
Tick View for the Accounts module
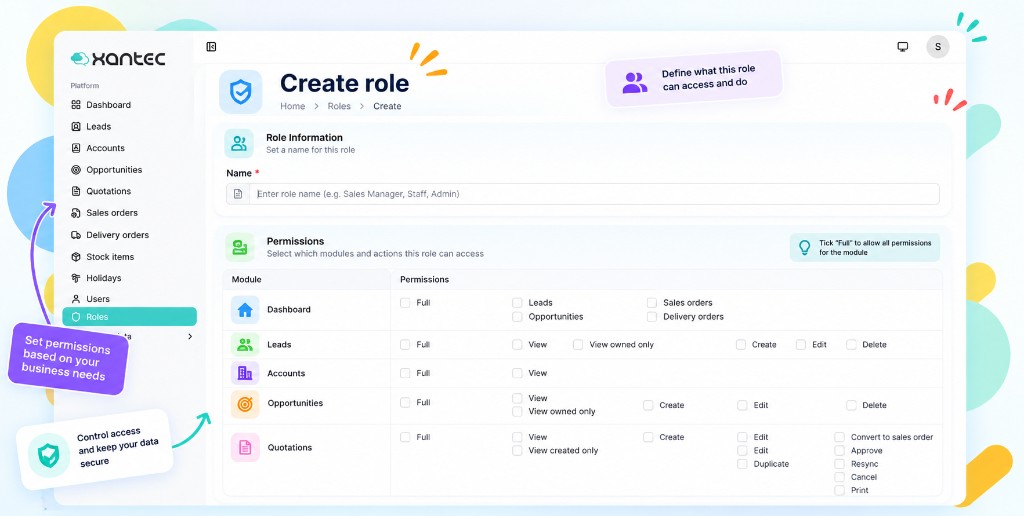pyautogui.click(x=517, y=373)
